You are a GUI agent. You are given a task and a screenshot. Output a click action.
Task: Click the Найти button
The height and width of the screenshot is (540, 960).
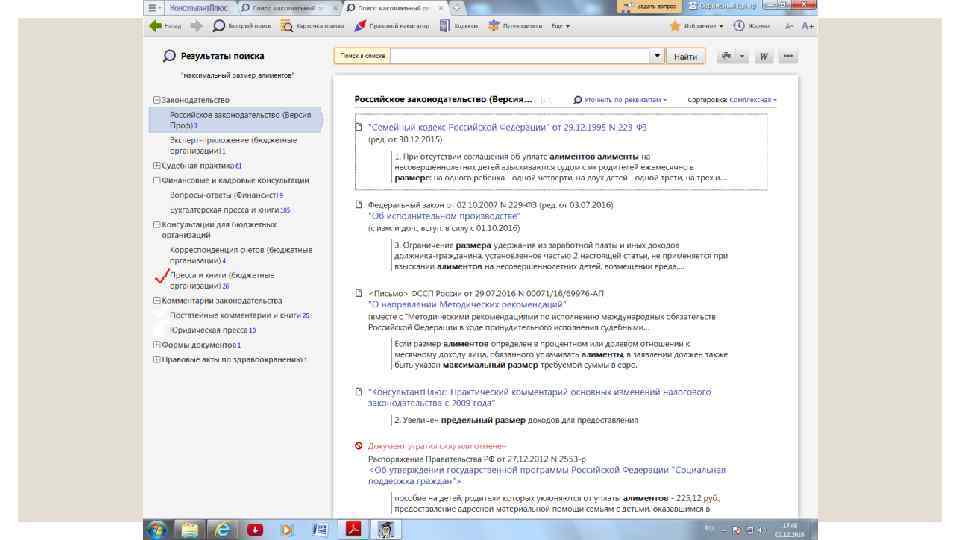[685, 56]
